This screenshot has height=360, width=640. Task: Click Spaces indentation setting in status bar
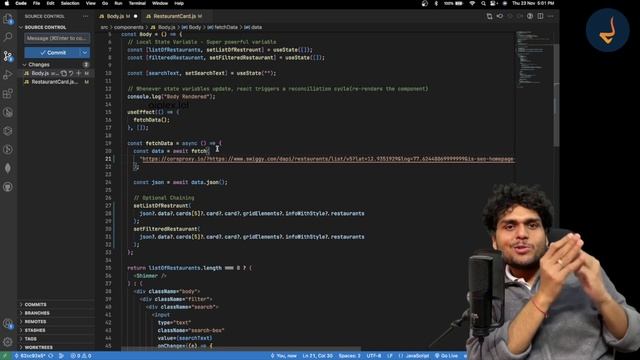349,356
